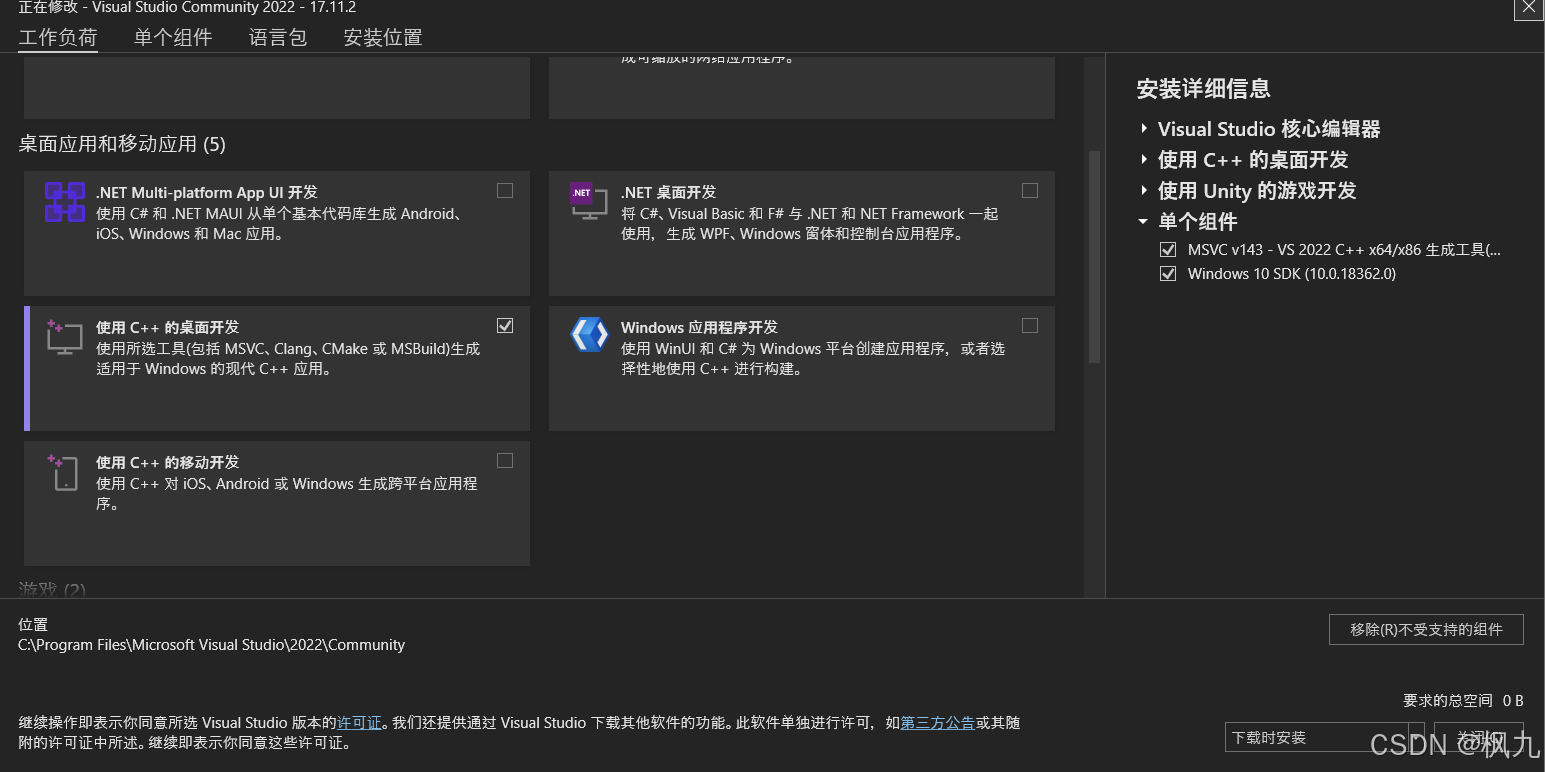Open the 第三方公告 link
Screen dimensions: 1545x772
tap(938, 722)
